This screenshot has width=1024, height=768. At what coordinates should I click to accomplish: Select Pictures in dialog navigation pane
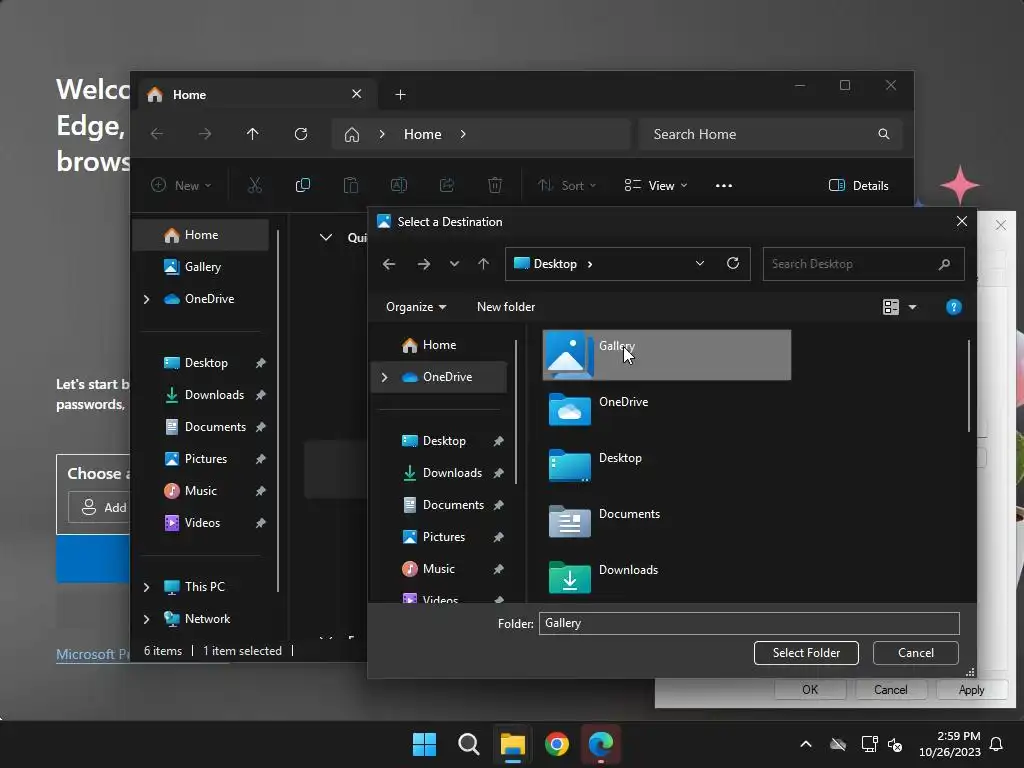click(439, 537)
